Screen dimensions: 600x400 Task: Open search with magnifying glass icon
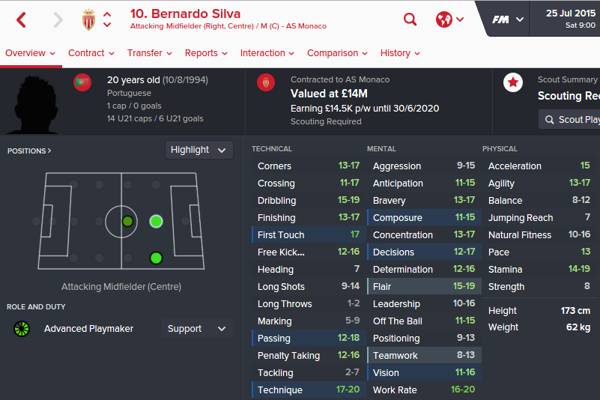click(x=410, y=19)
